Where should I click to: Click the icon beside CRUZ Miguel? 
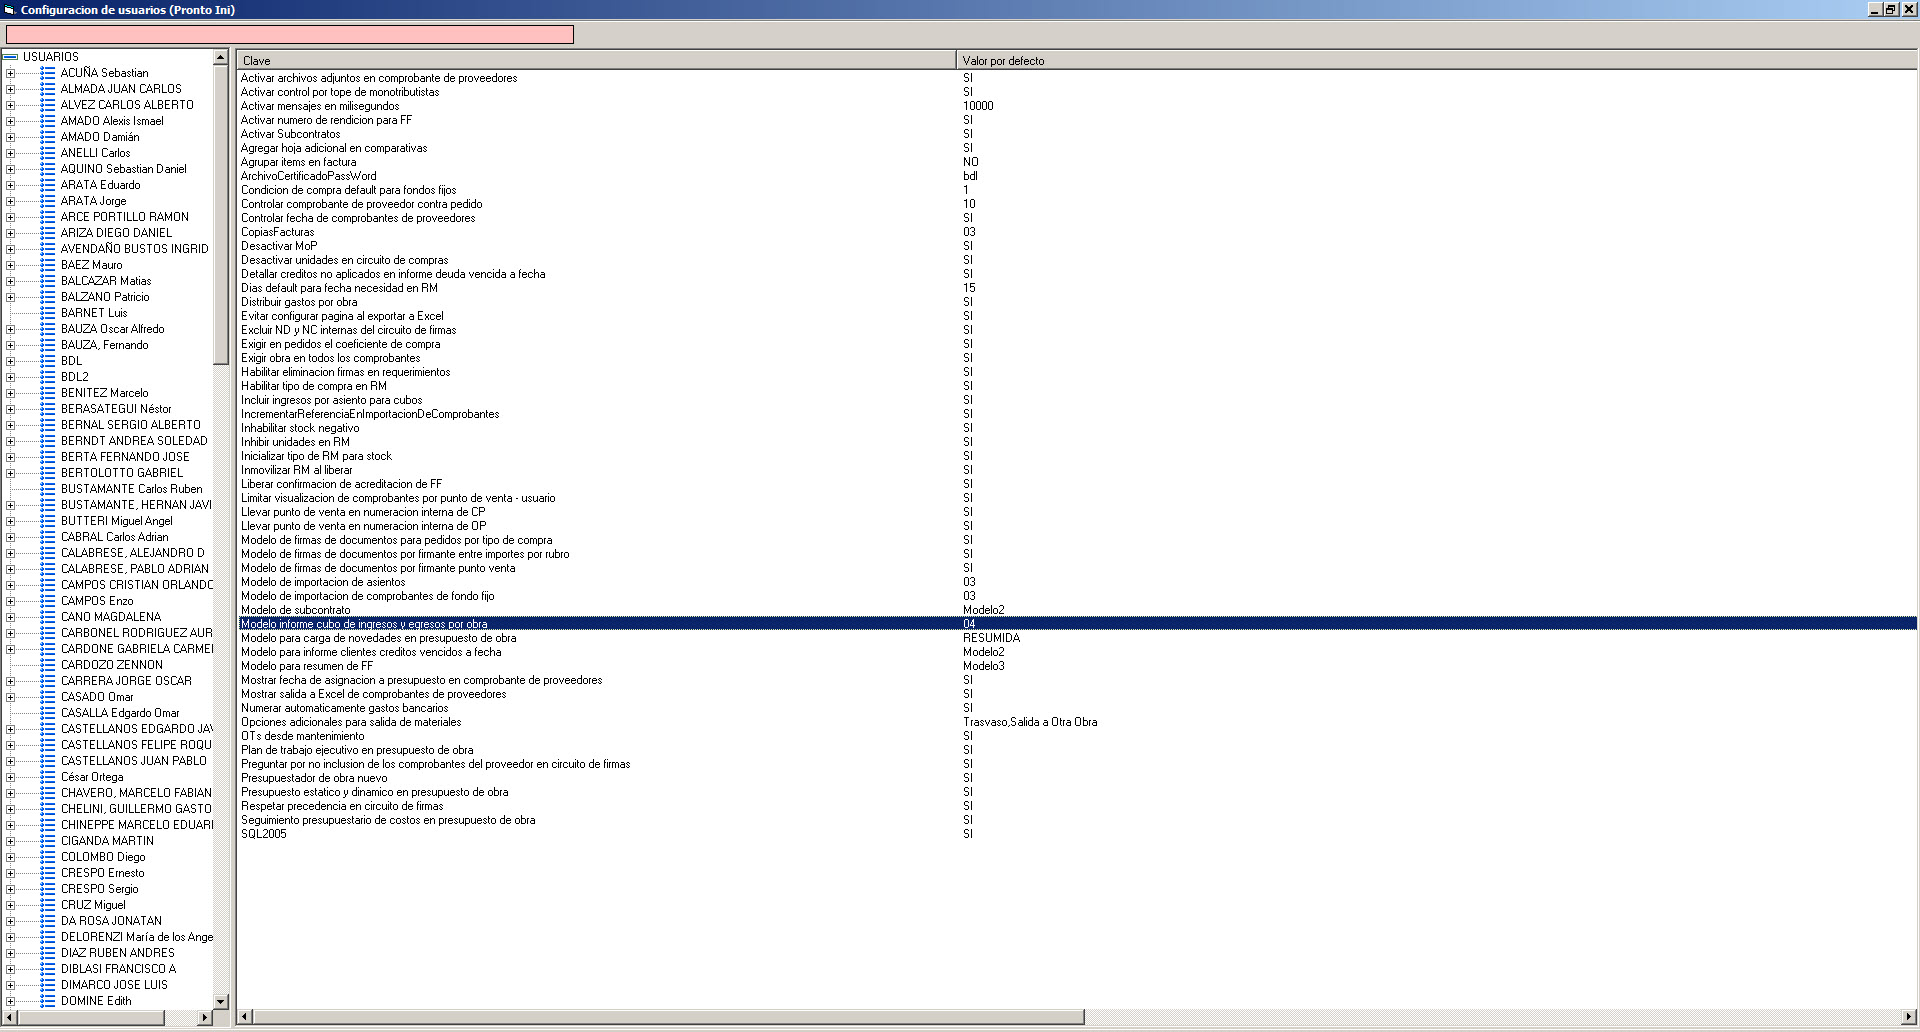click(47, 905)
